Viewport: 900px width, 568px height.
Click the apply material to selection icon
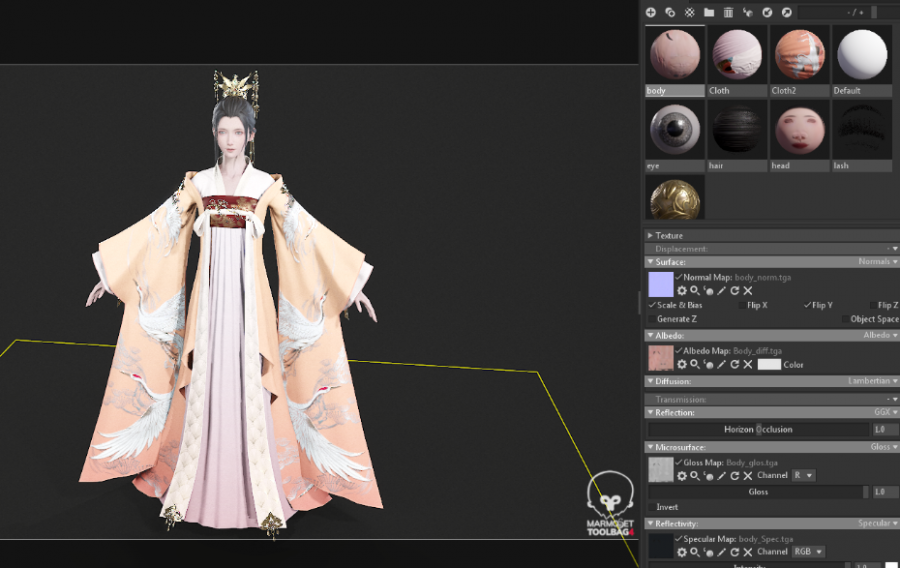(x=747, y=12)
